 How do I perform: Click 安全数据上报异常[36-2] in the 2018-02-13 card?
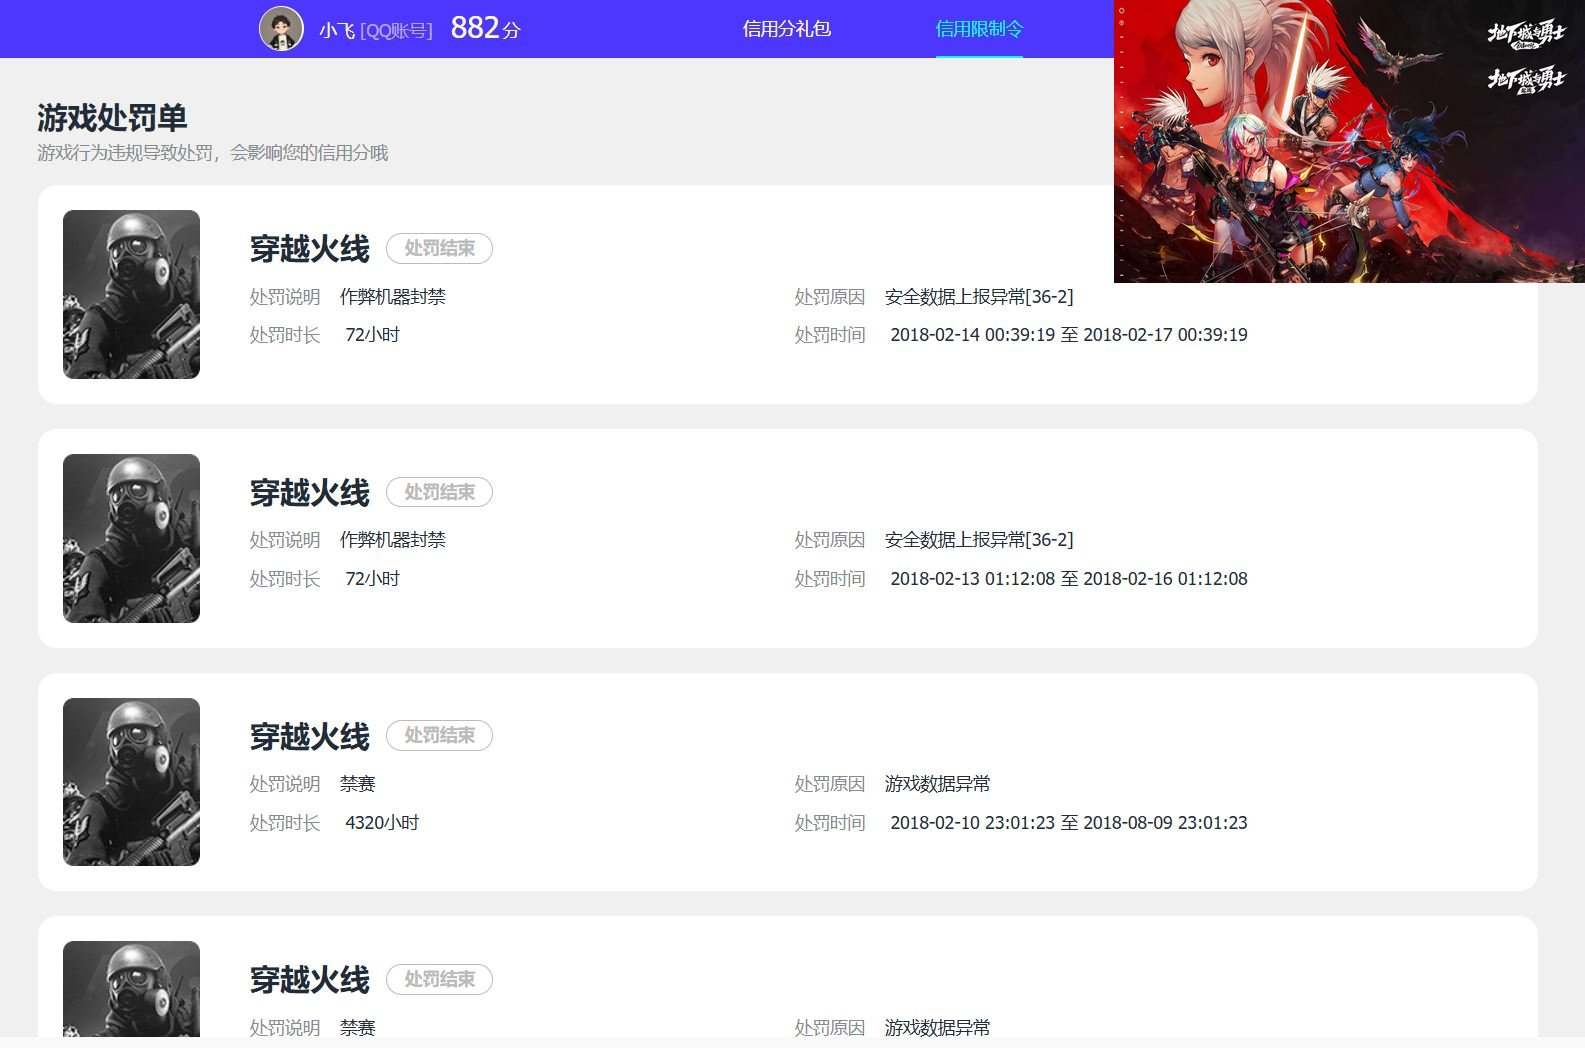pyautogui.click(x=979, y=540)
